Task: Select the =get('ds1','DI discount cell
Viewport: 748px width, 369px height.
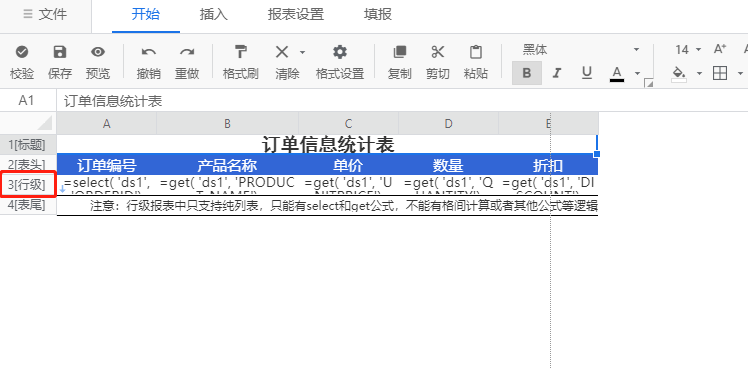Action: point(548,185)
